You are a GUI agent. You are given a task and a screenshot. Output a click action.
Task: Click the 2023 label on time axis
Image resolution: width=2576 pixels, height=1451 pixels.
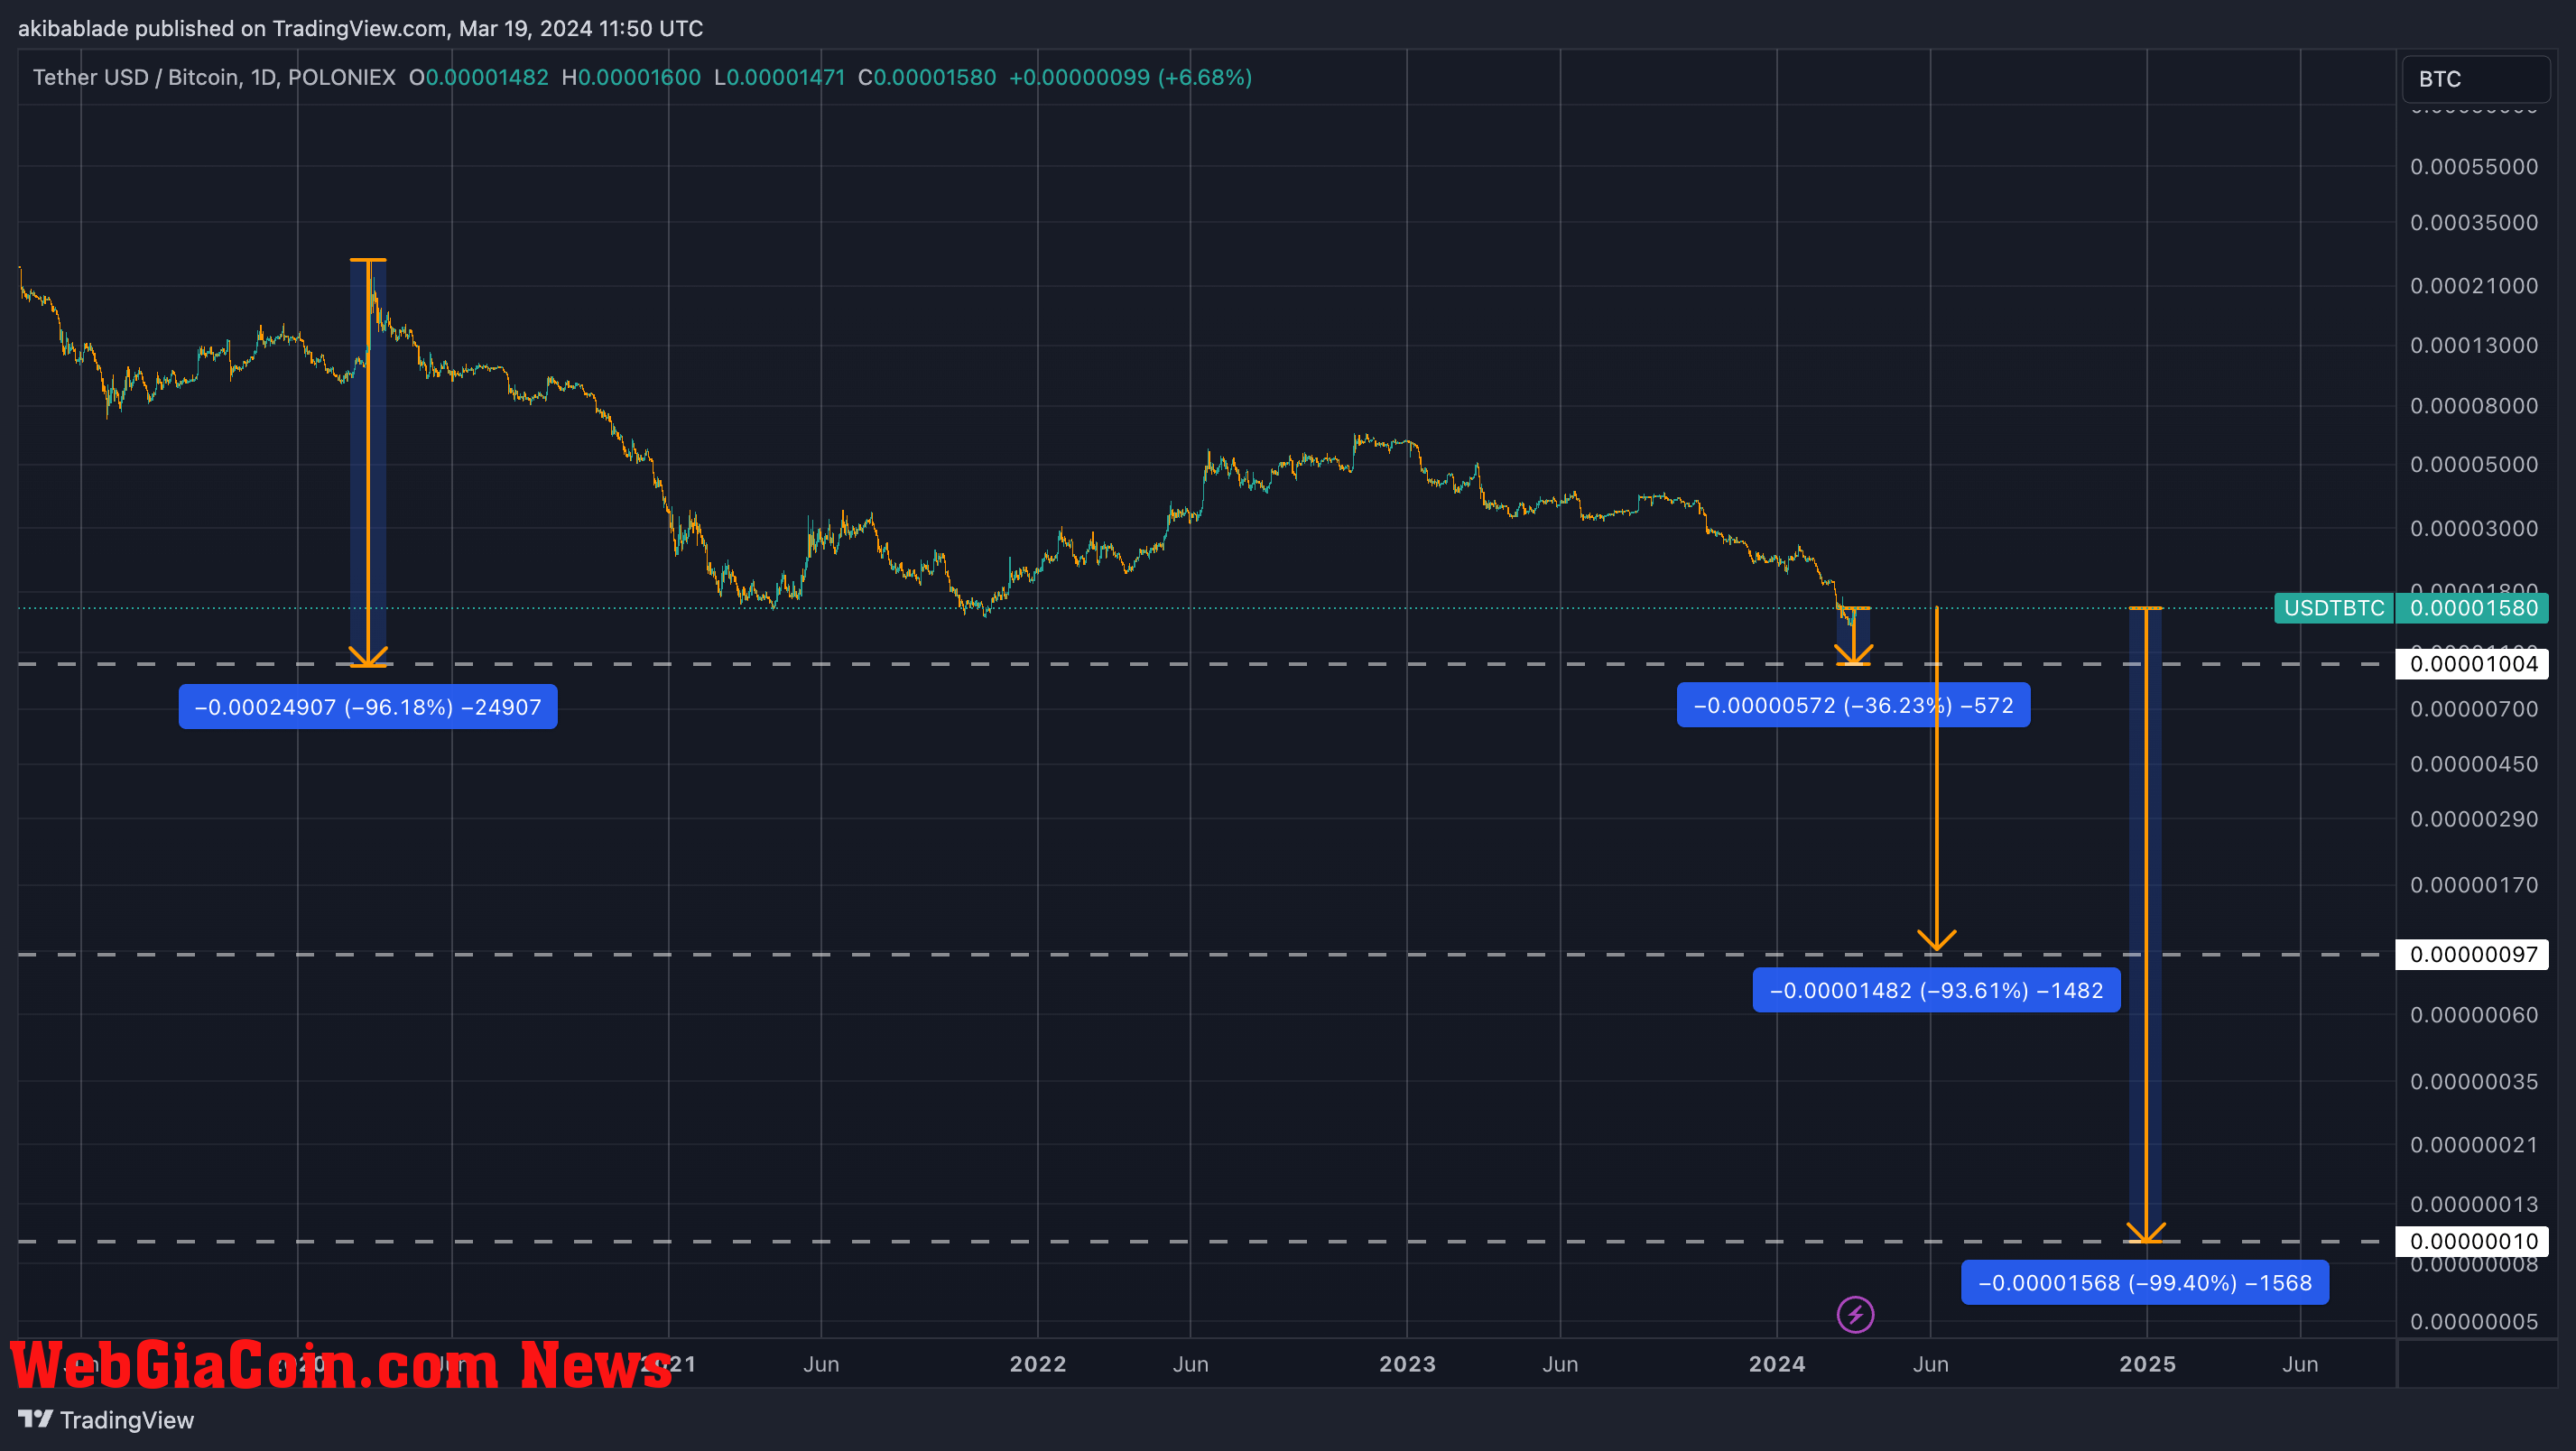coord(1407,1364)
